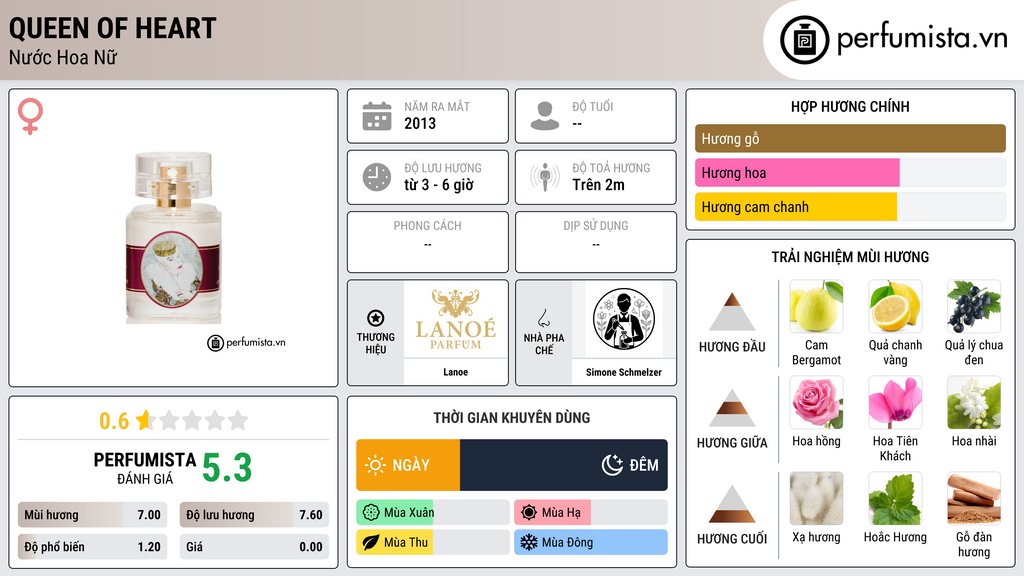Screen dimensions: 1024x576
Task: Click the nose icon above Nhà pha chế
Action: (543, 318)
